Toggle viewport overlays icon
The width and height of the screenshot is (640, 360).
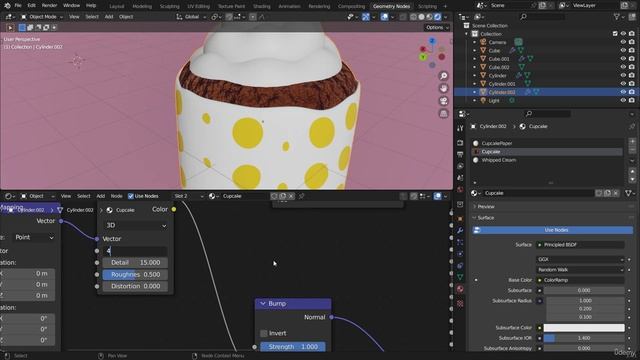coord(384,17)
